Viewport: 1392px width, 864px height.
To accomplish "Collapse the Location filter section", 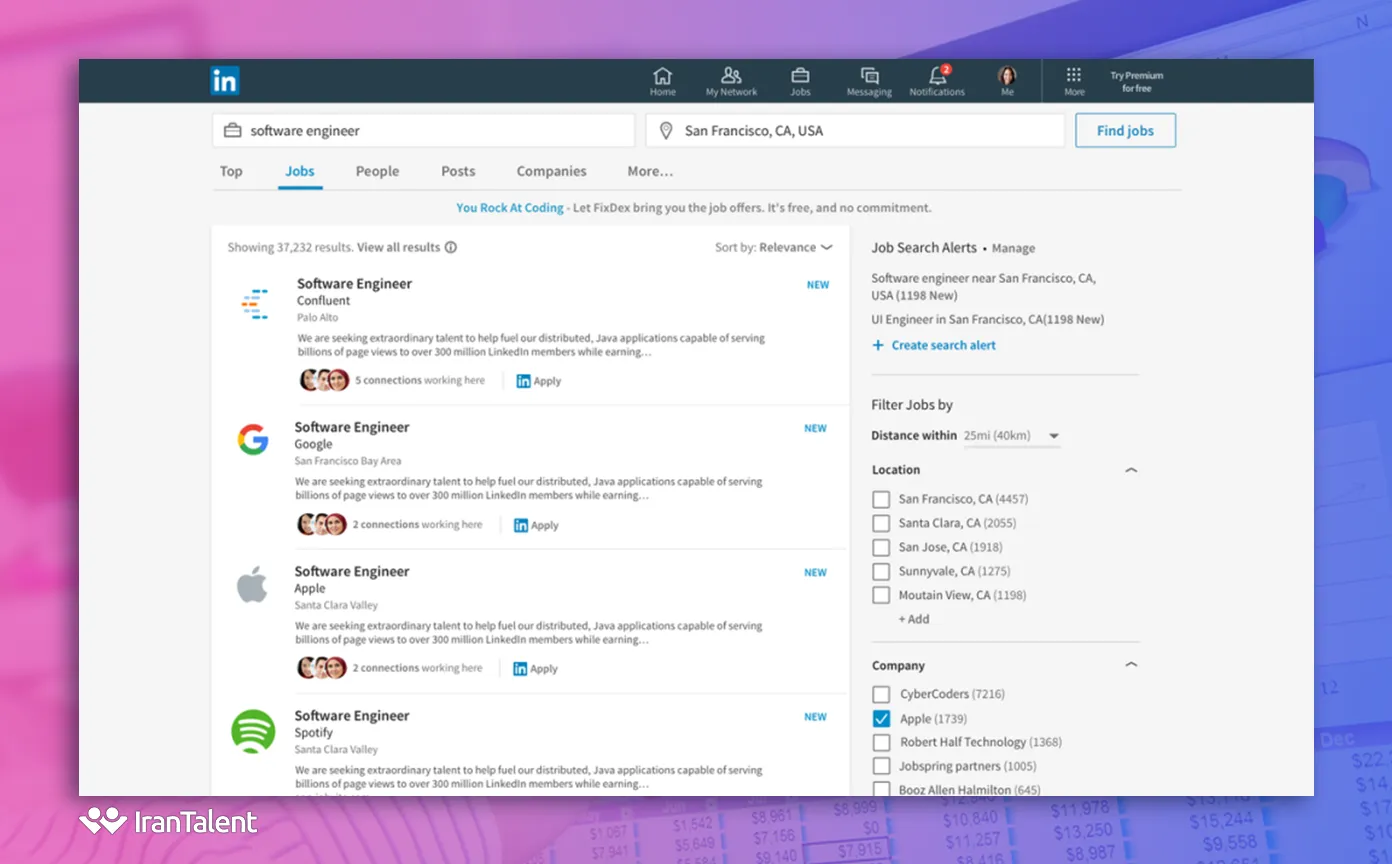I will tap(1131, 470).
